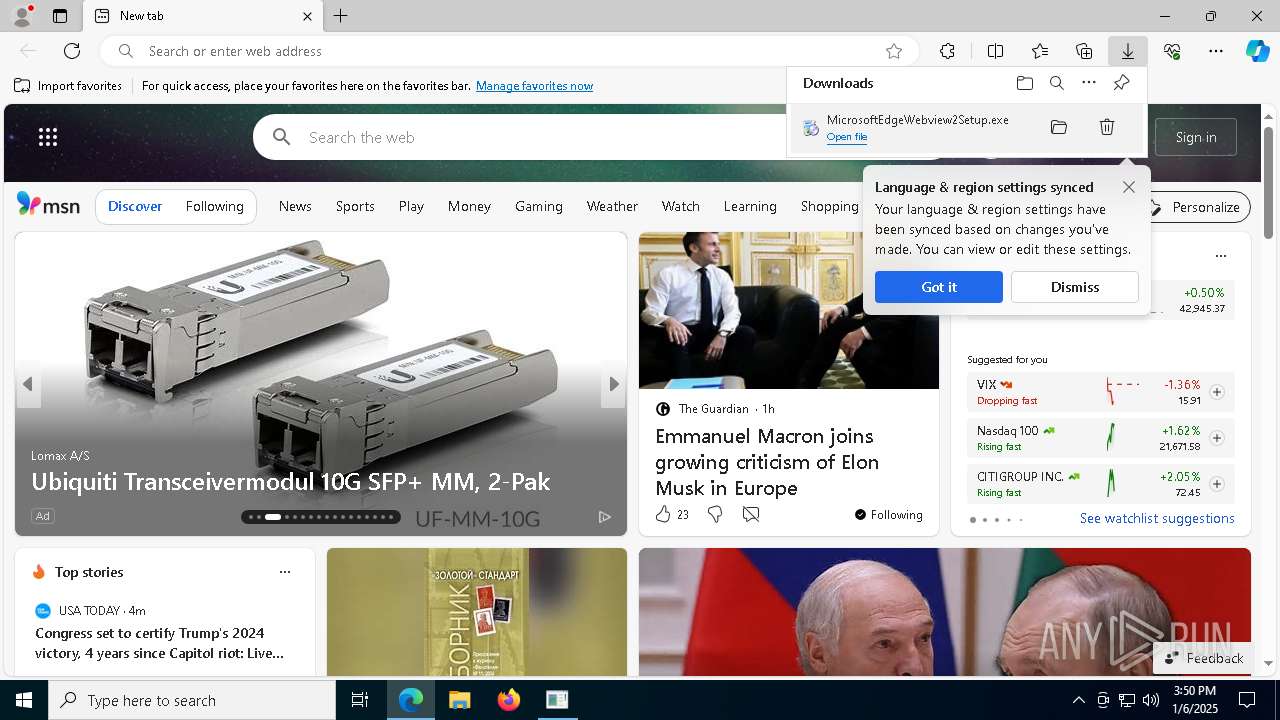Click the page vertical scrollbar thumb

[1269, 183]
